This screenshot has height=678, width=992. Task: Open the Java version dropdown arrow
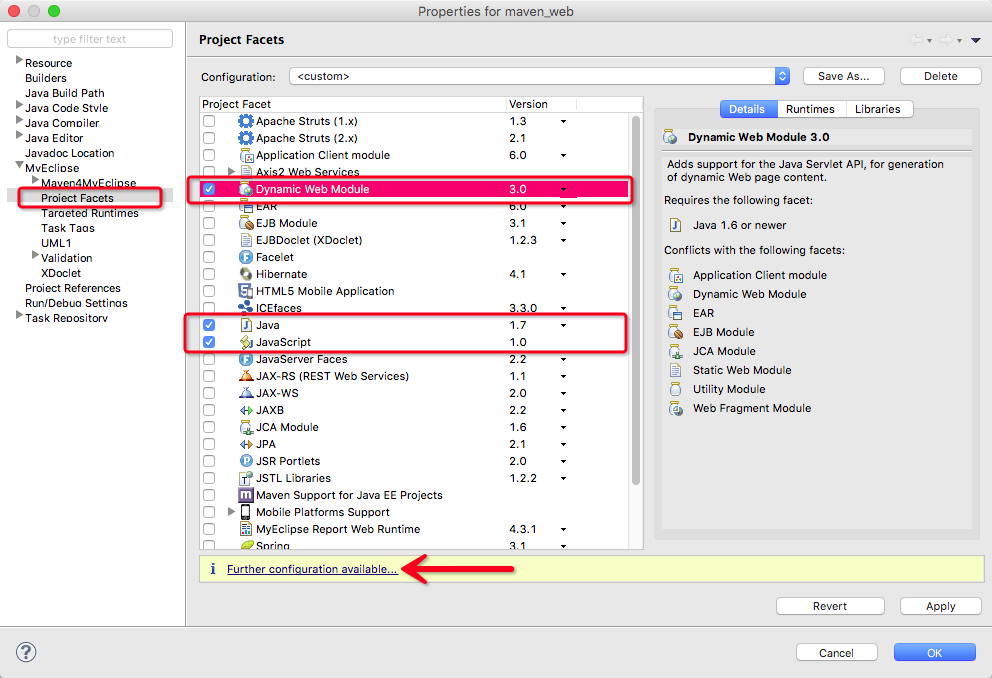(563, 325)
